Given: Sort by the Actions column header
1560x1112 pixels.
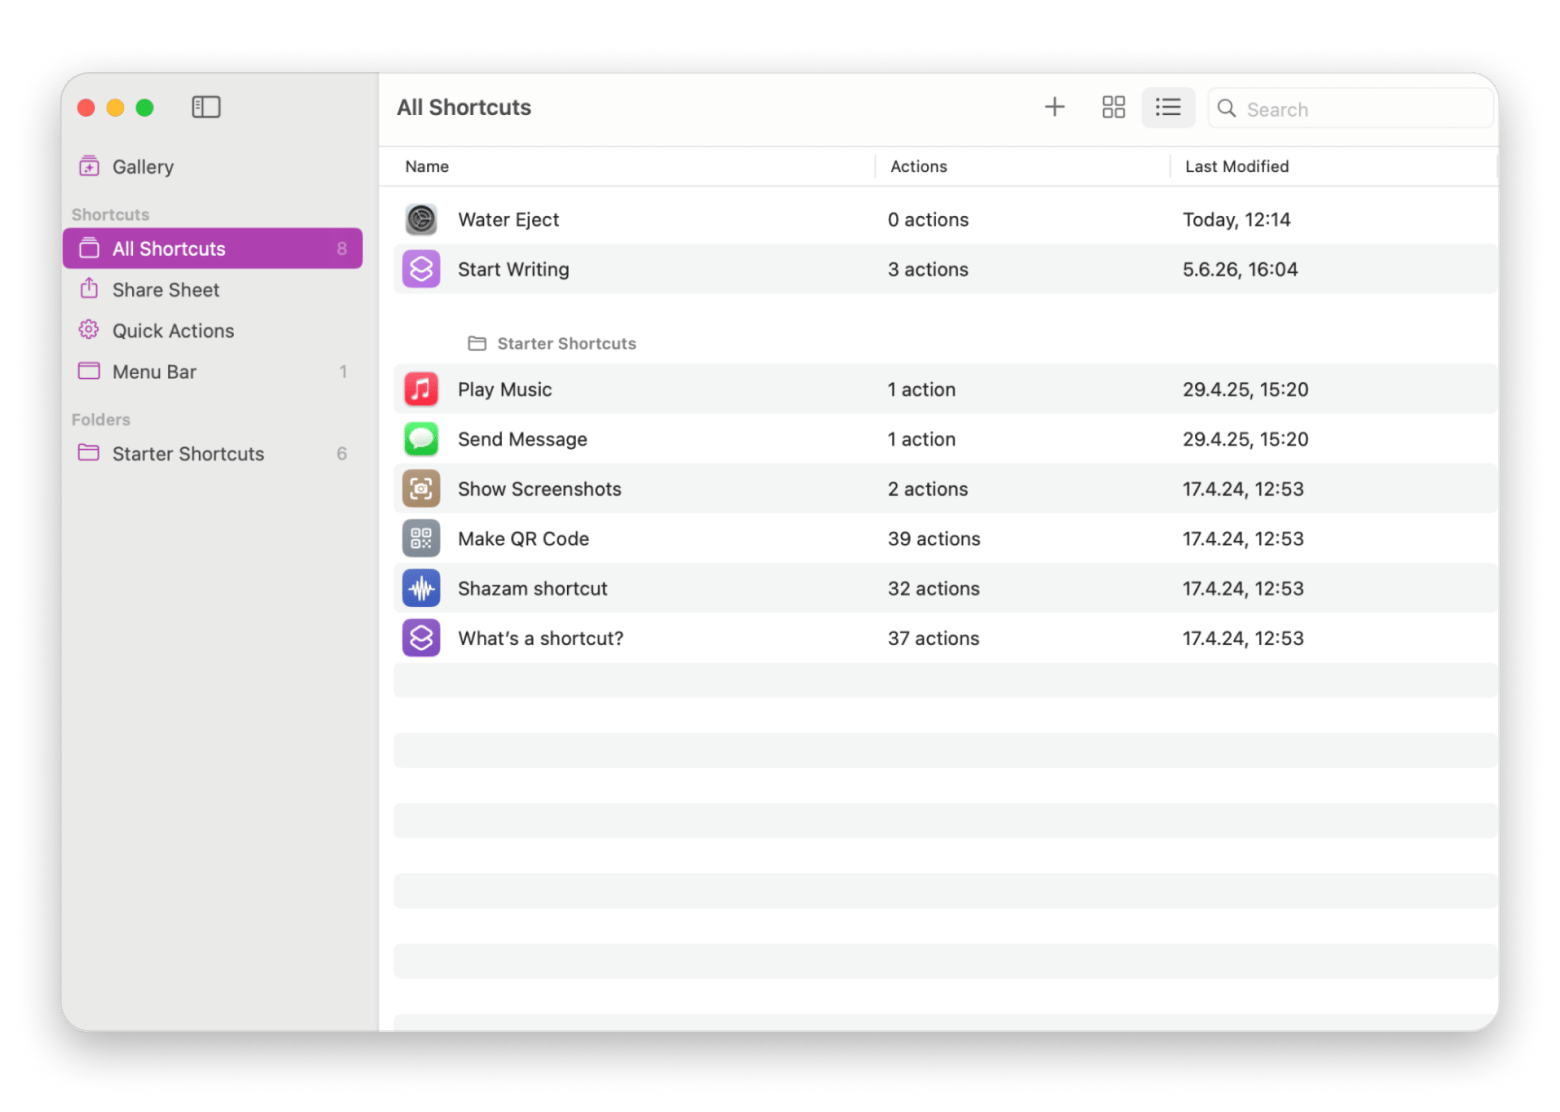Looking at the screenshot, I should click(x=919, y=167).
